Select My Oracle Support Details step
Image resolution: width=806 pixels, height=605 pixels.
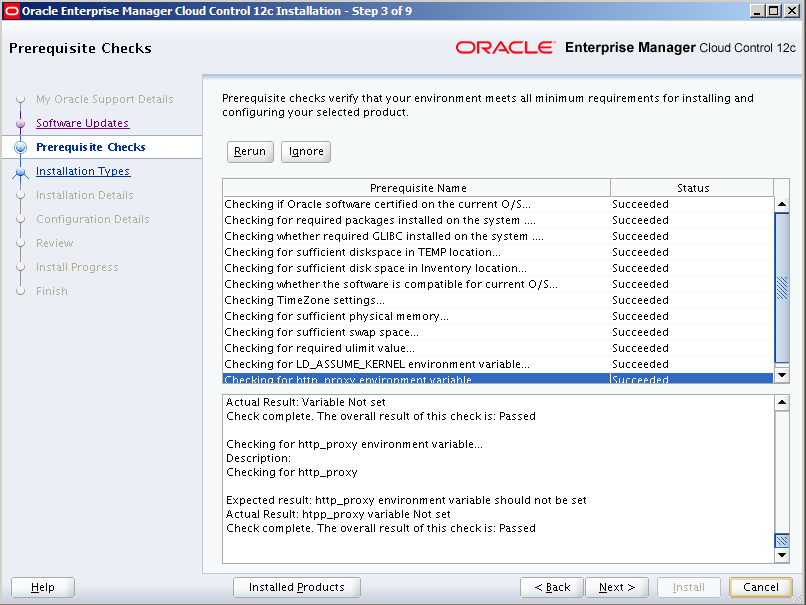[x=105, y=99]
